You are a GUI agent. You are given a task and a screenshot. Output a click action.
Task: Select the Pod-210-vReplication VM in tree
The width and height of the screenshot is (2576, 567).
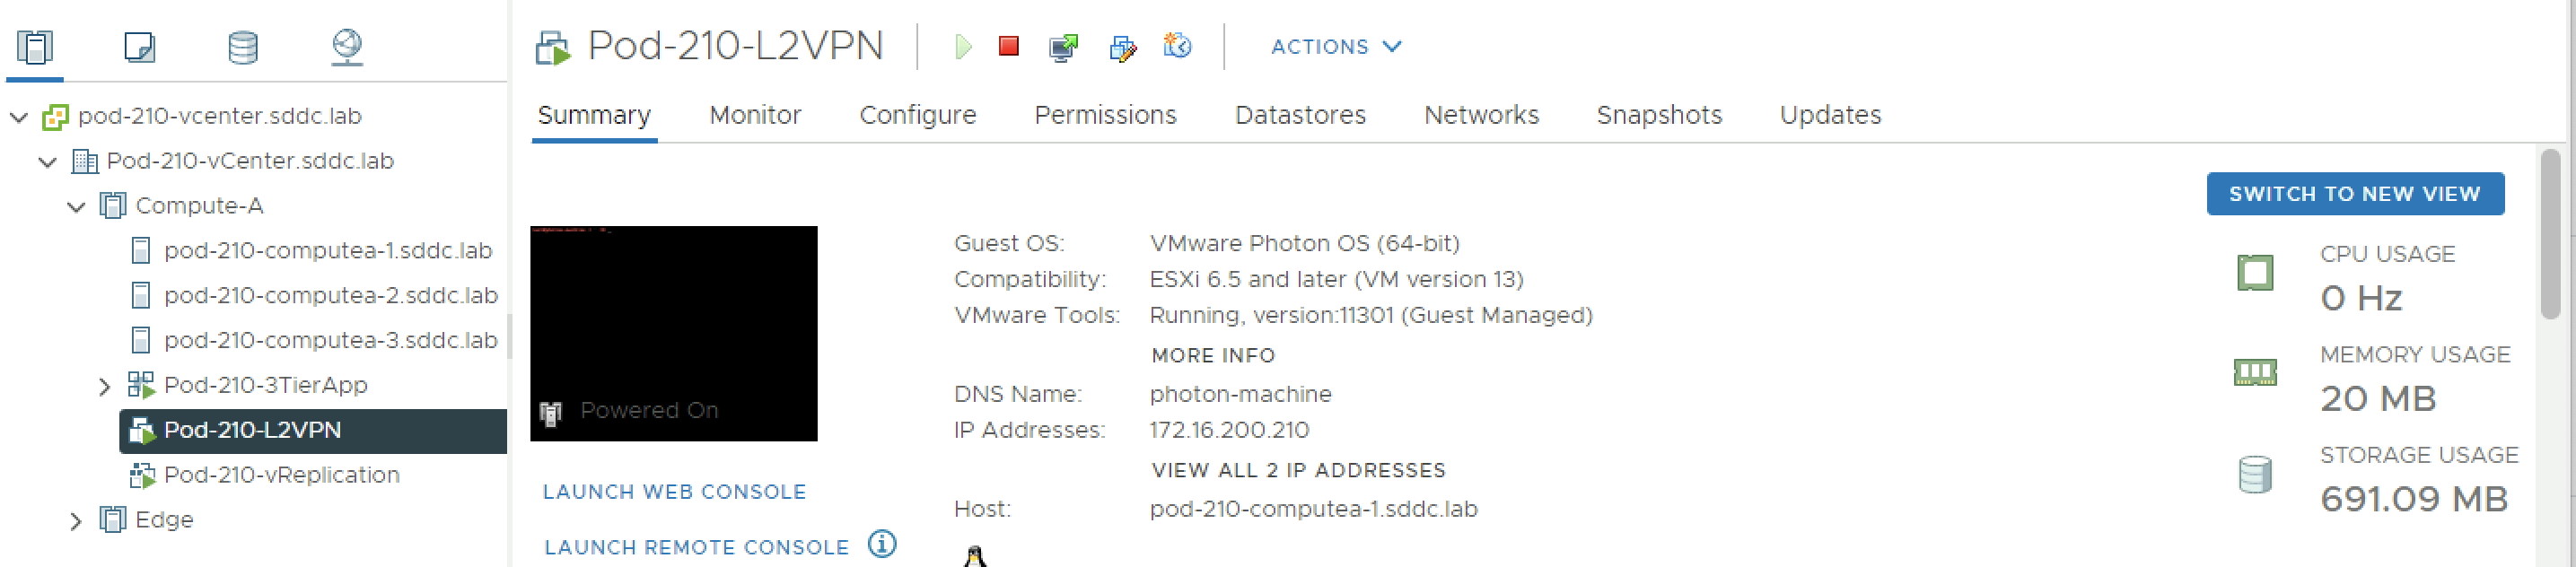(x=281, y=475)
